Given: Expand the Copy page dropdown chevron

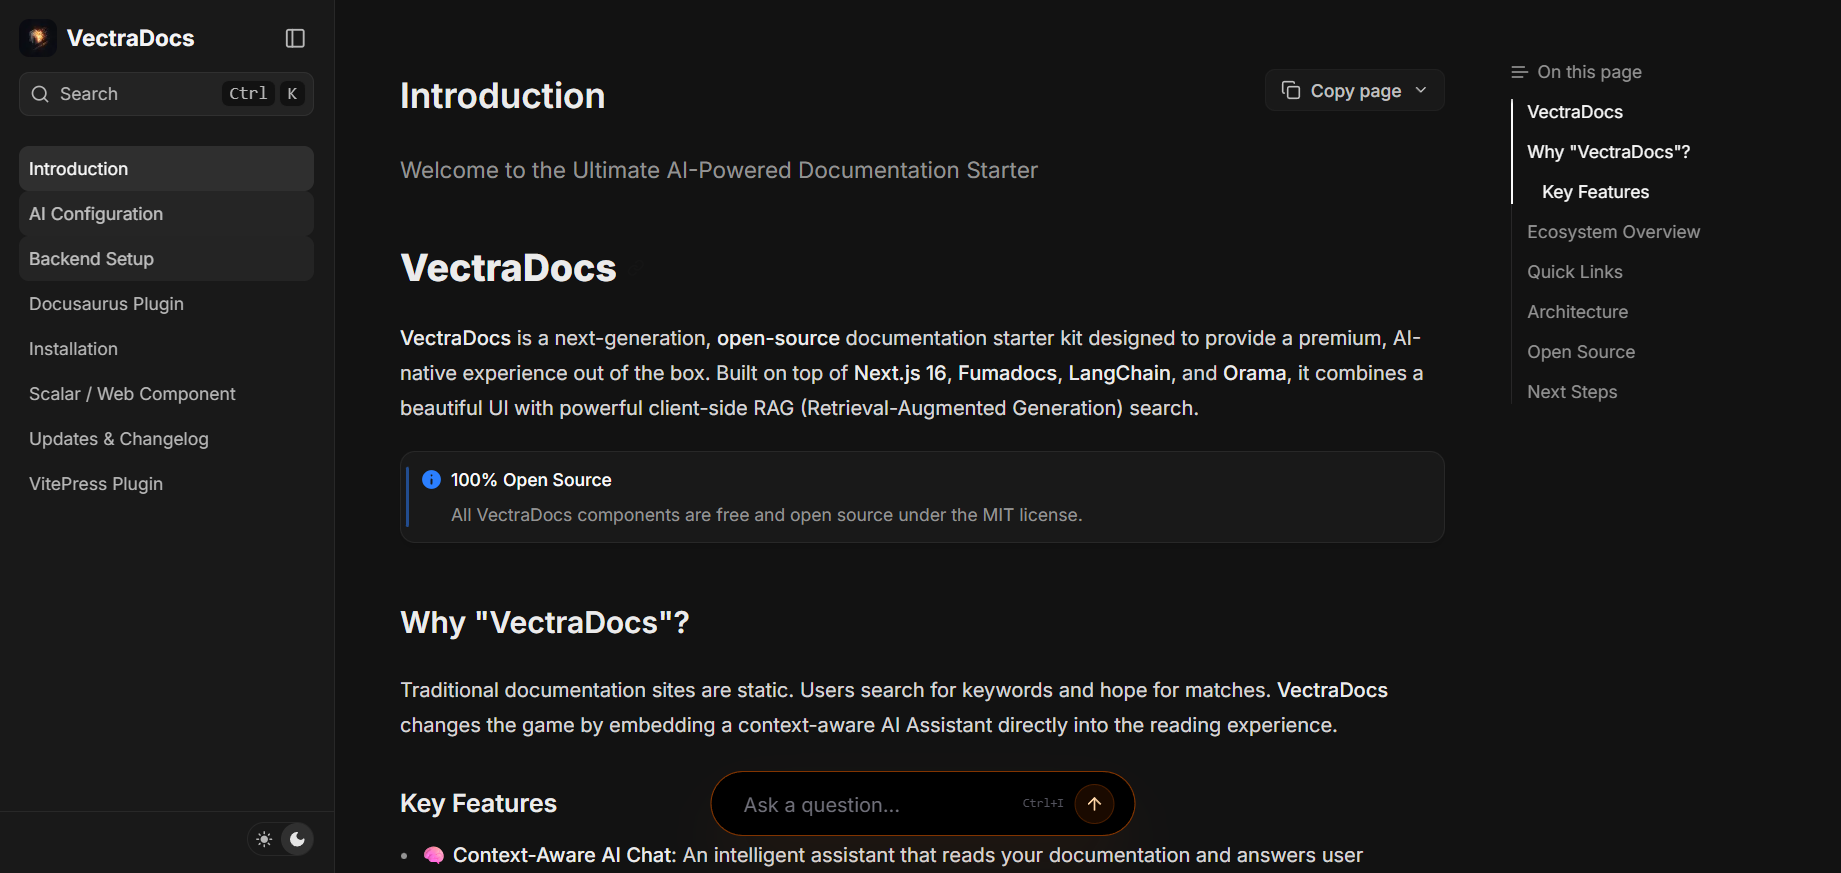Looking at the screenshot, I should pyautogui.click(x=1421, y=91).
